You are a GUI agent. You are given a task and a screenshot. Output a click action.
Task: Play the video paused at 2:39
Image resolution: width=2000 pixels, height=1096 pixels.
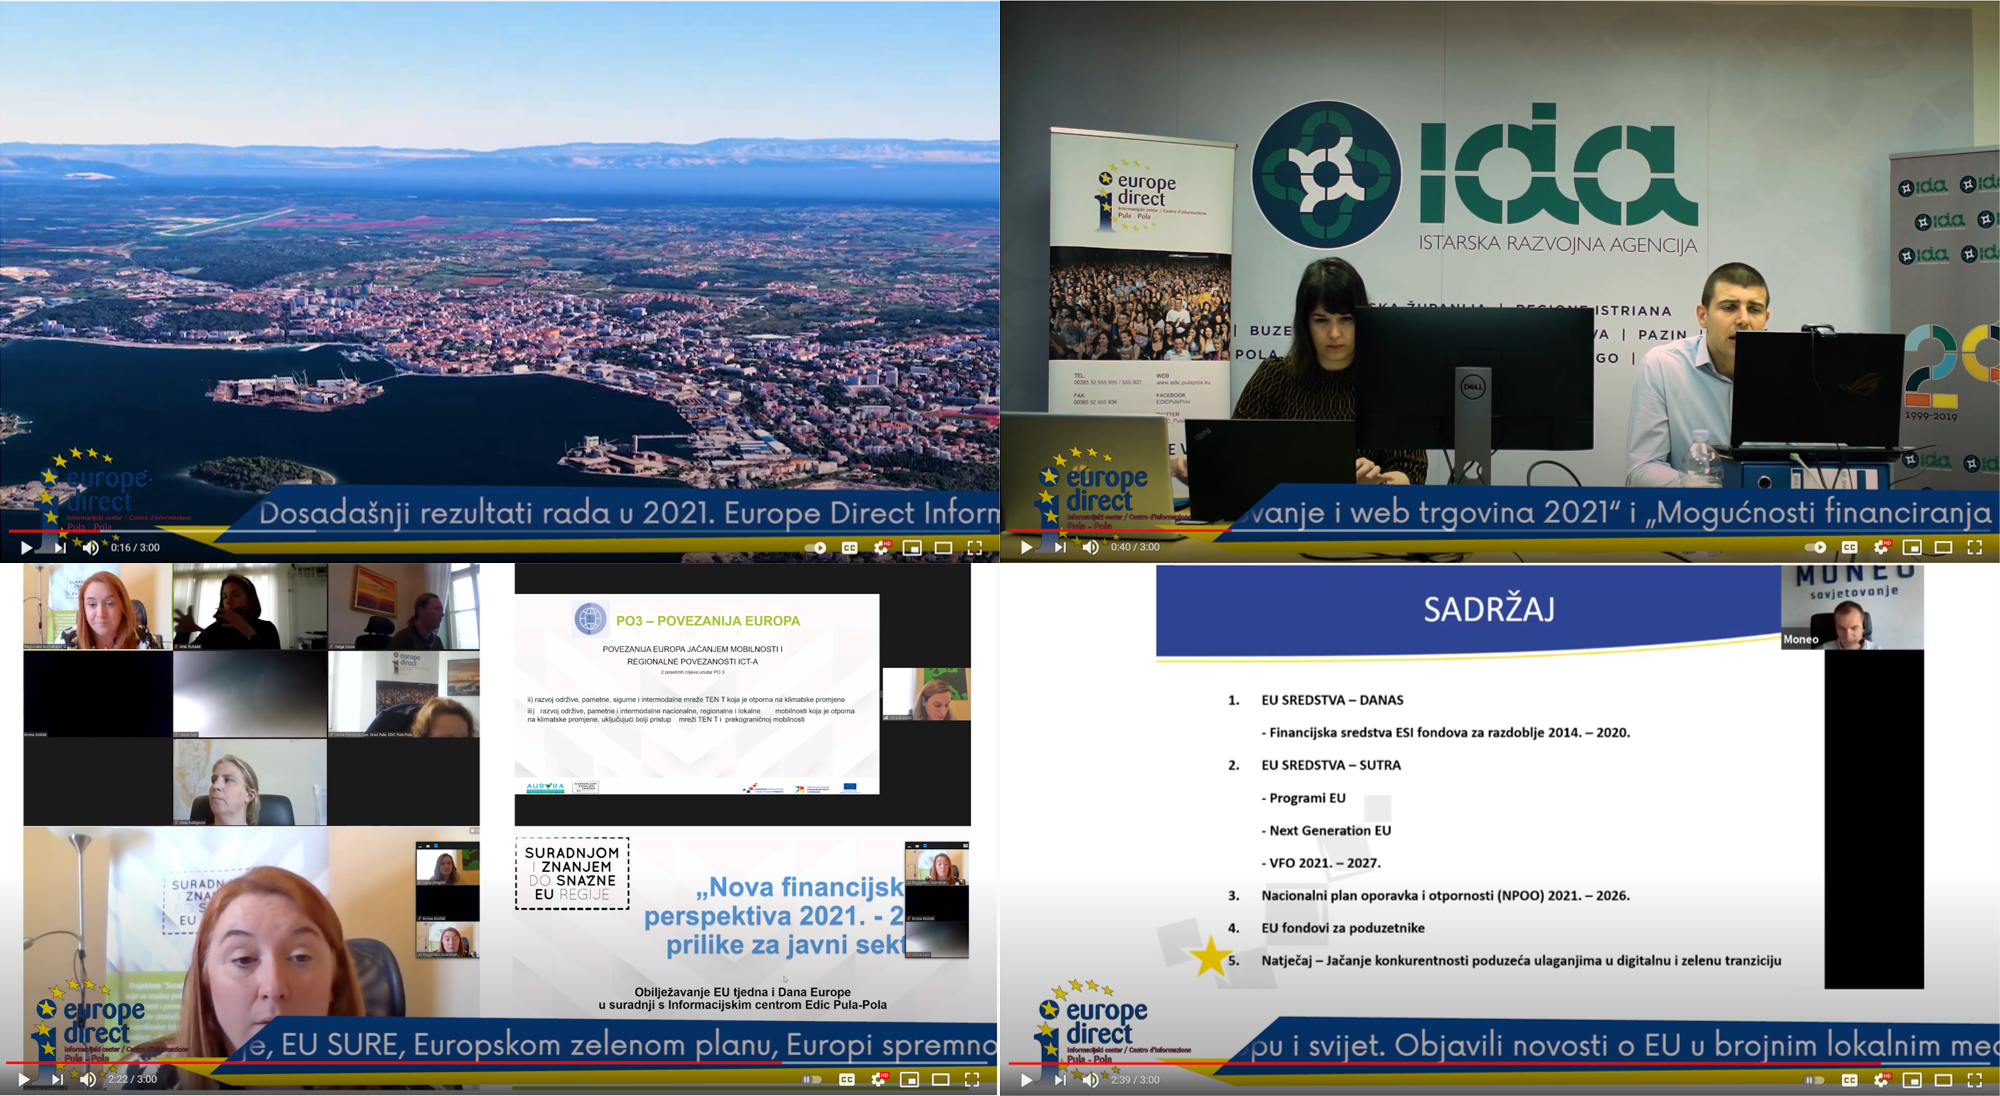tap(1026, 1080)
